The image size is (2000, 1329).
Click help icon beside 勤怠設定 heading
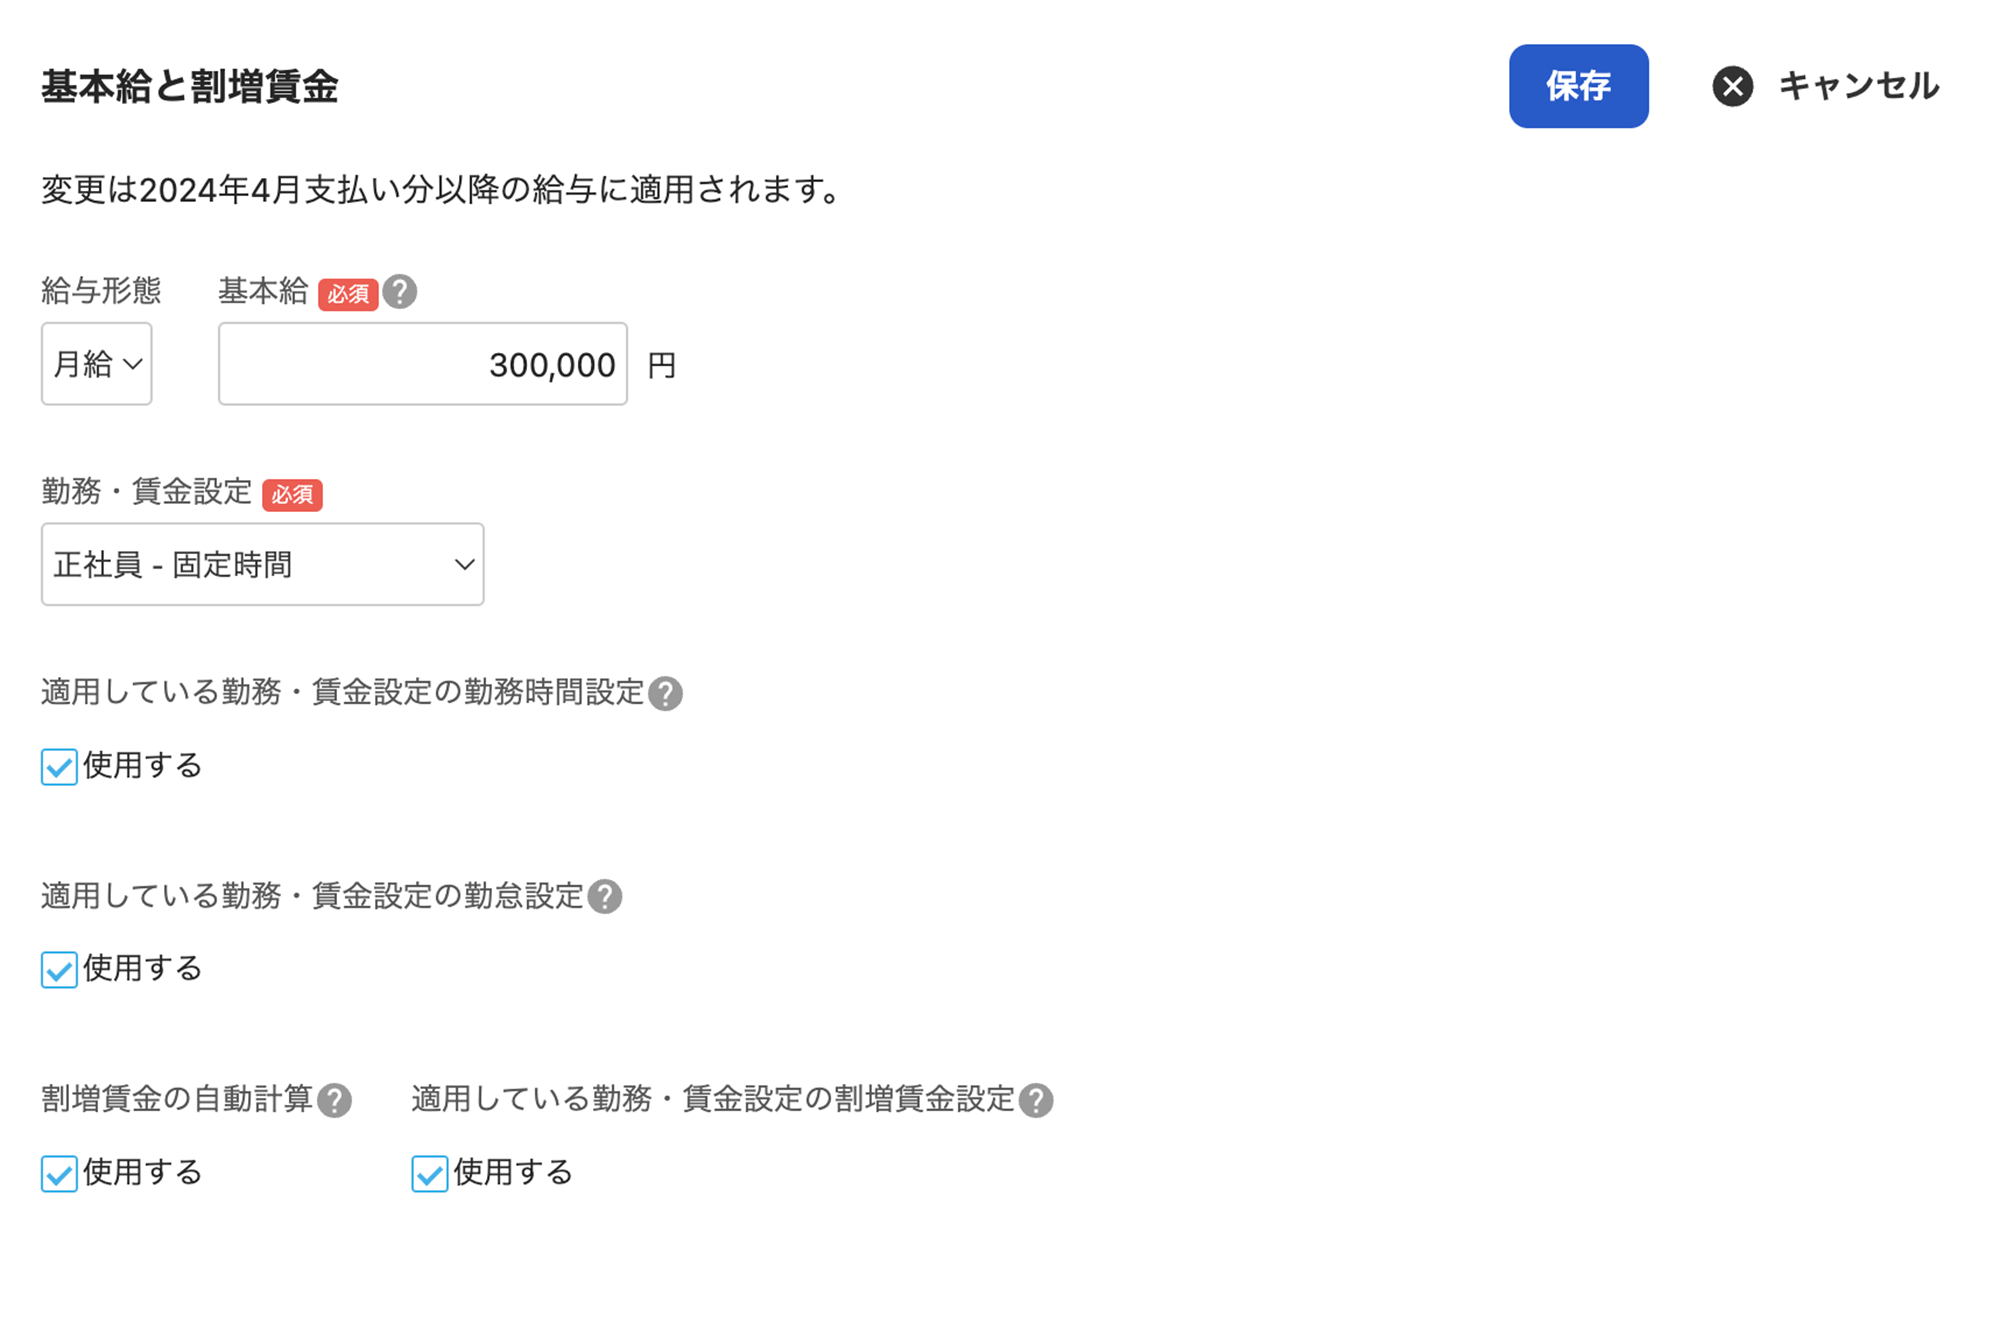[x=604, y=897]
